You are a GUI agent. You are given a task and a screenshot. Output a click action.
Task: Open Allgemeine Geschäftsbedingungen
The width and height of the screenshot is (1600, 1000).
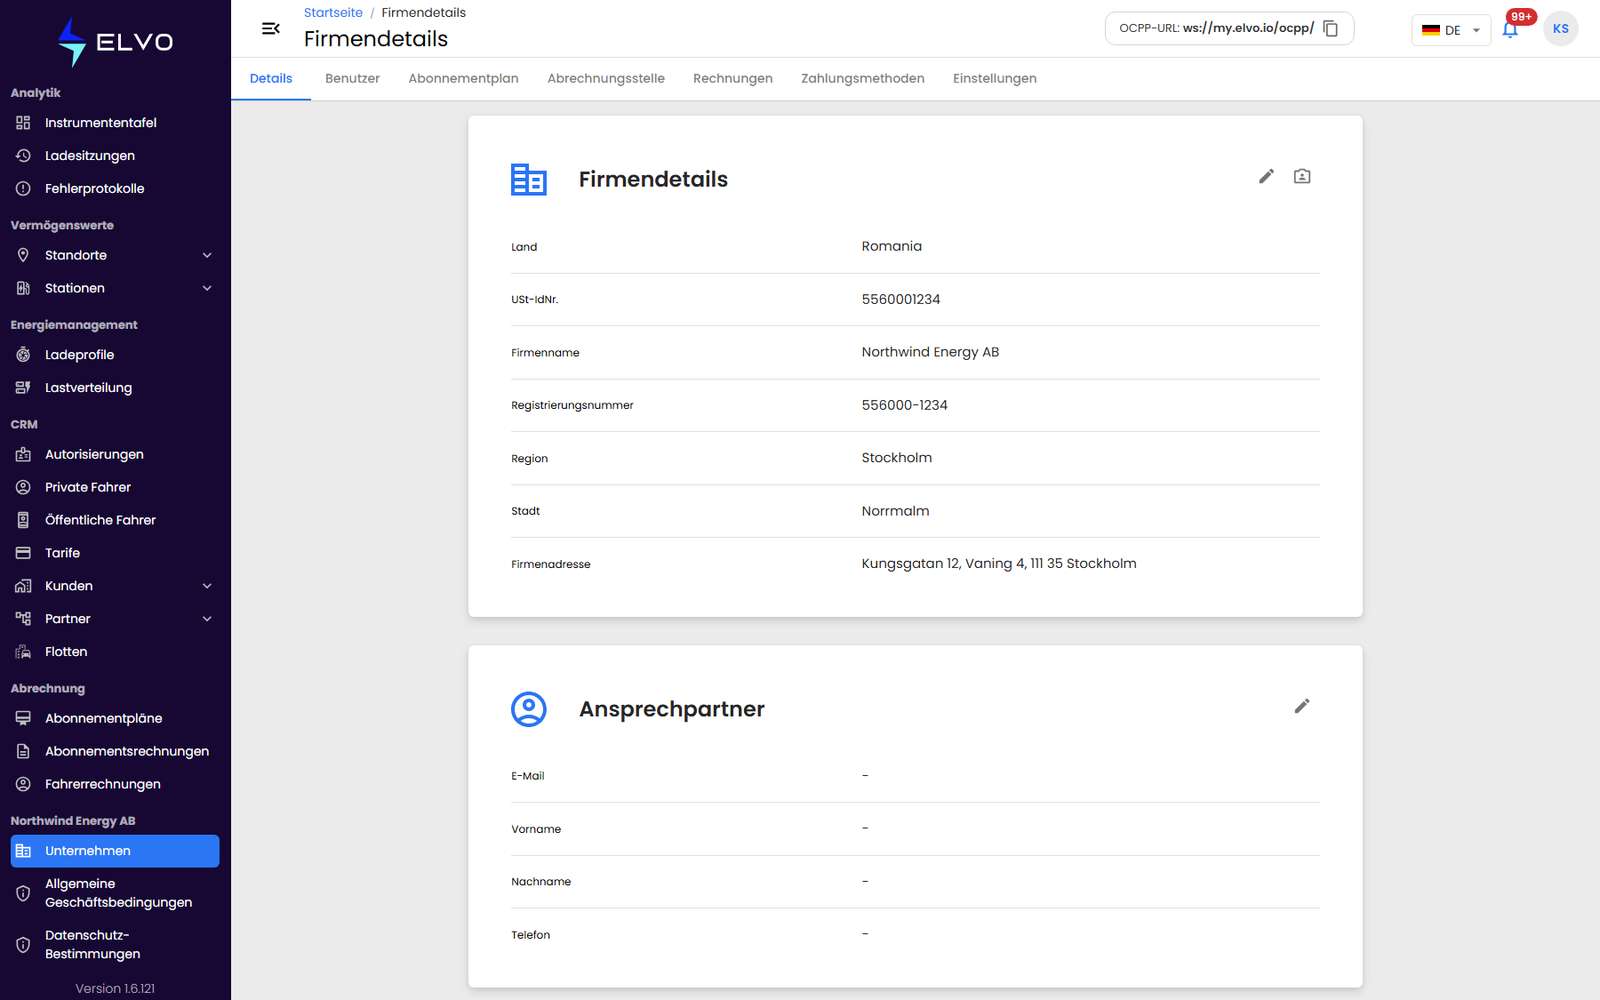click(115, 893)
